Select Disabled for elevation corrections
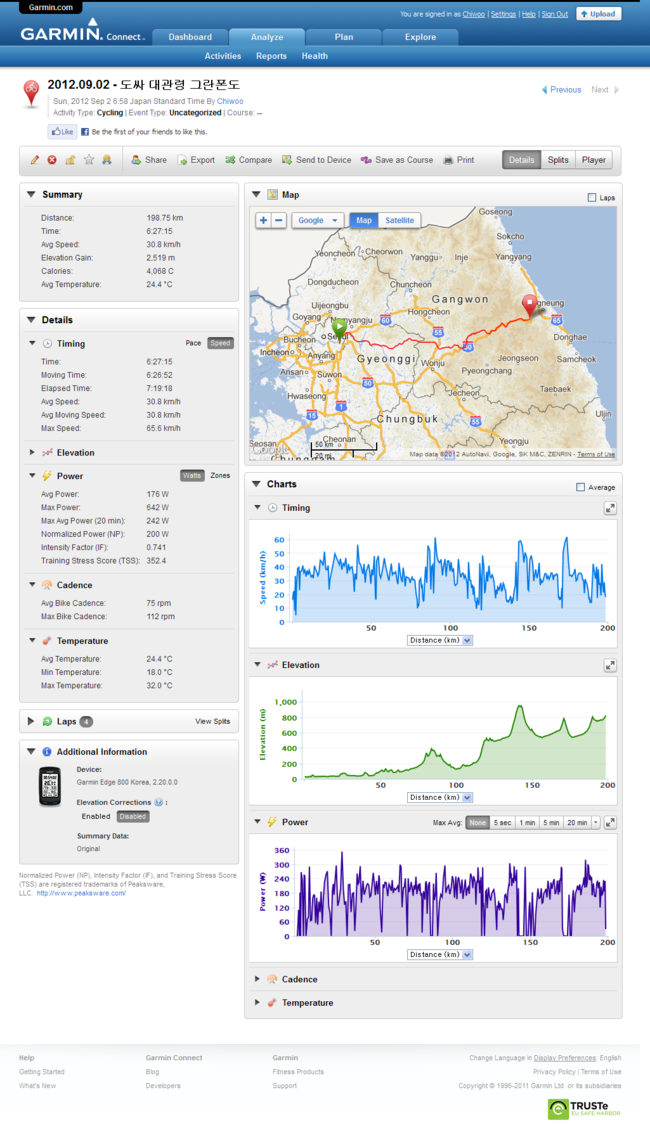The height and width of the screenshot is (1142, 650). pos(133,816)
